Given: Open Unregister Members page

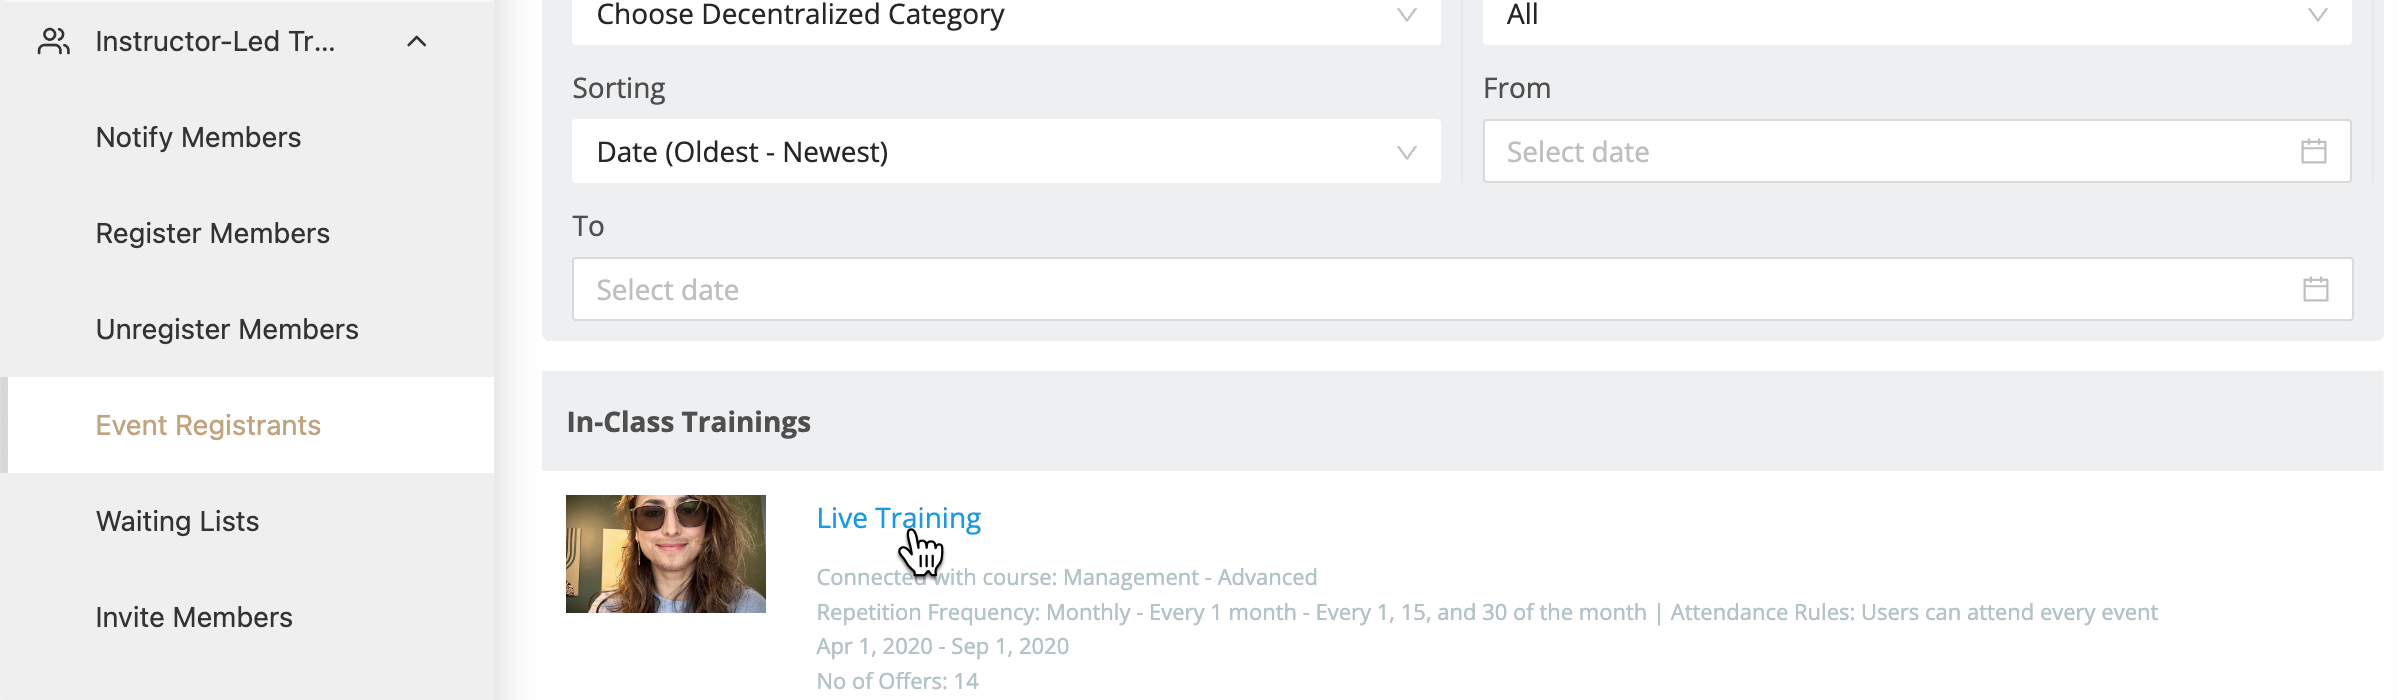Looking at the screenshot, I should tap(227, 329).
